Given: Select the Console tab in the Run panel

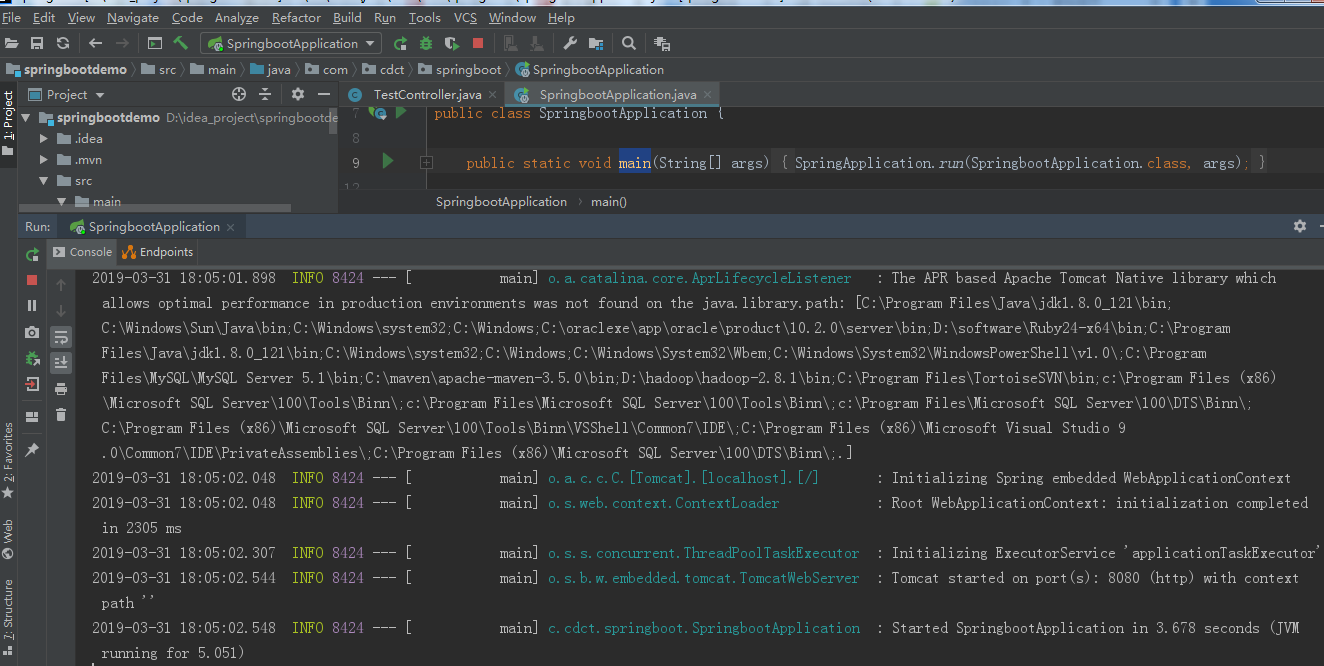Looking at the screenshot, I should (x=82, y=252).
